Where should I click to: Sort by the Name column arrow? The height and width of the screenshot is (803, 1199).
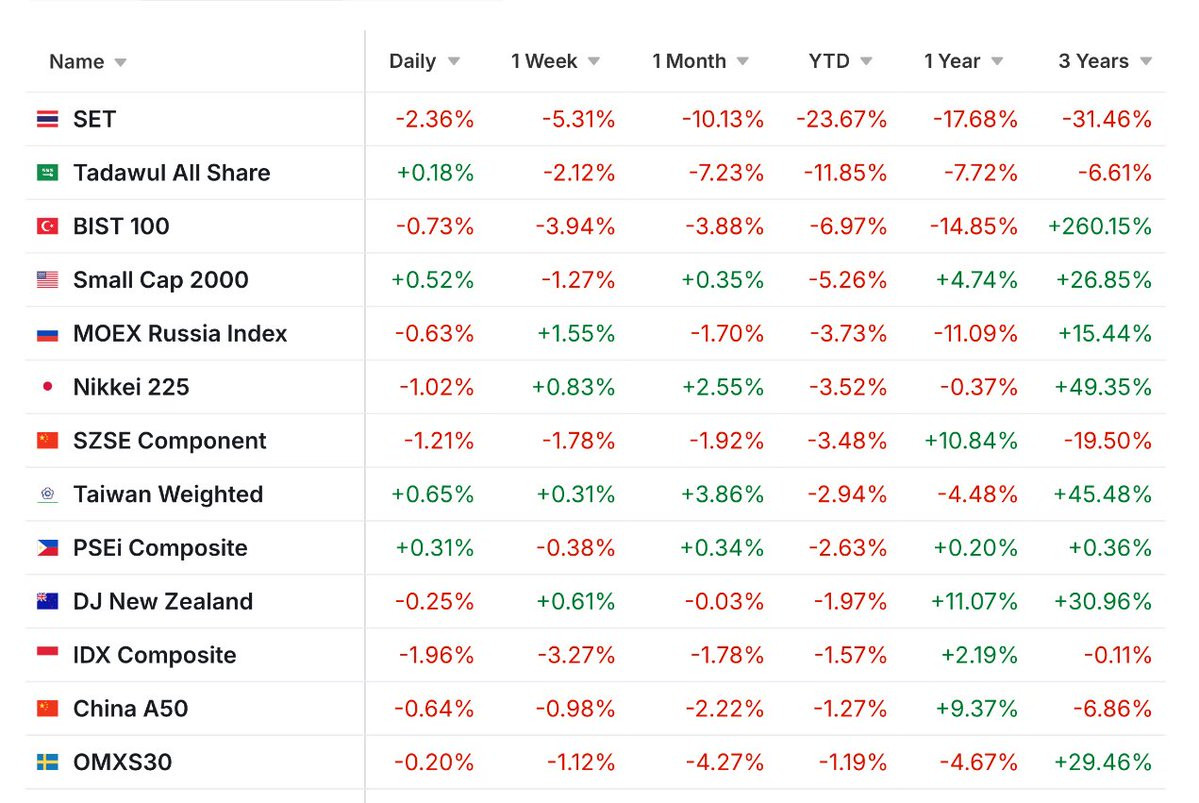[120, 63]
